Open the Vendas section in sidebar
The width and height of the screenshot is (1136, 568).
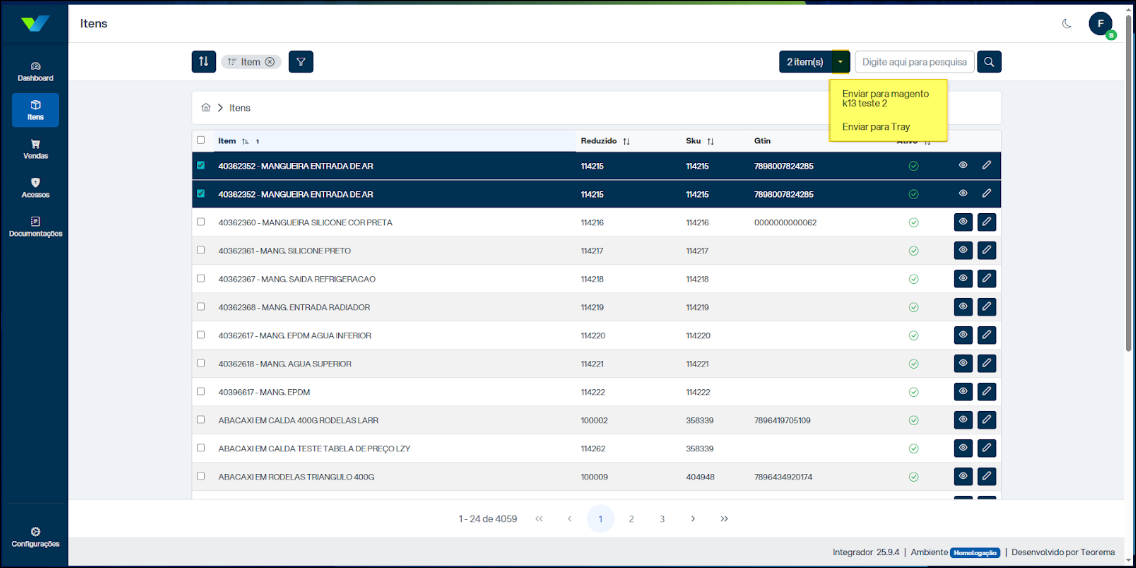(x=36, y=149)
